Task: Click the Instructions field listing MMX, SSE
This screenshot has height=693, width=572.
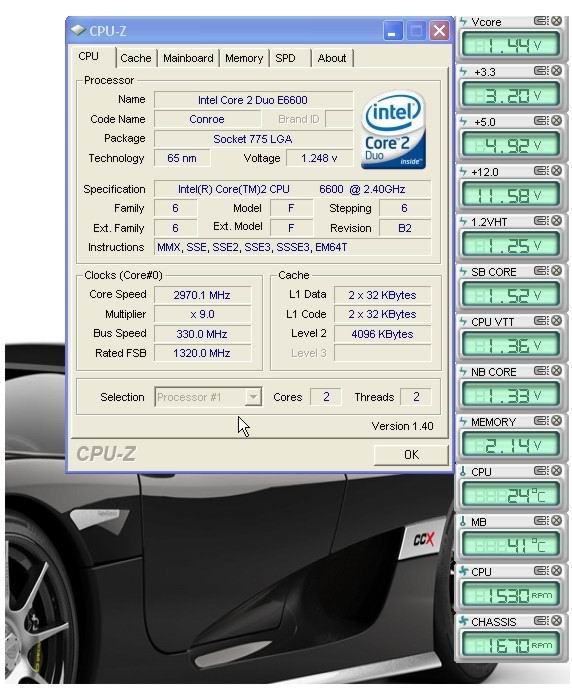Action: tap(292, 248)
